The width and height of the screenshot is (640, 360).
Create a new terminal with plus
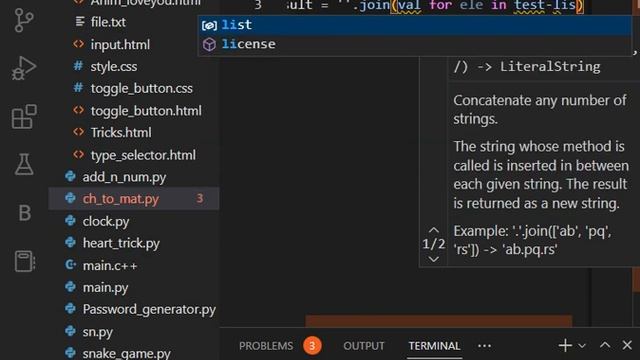click(565, 346)
